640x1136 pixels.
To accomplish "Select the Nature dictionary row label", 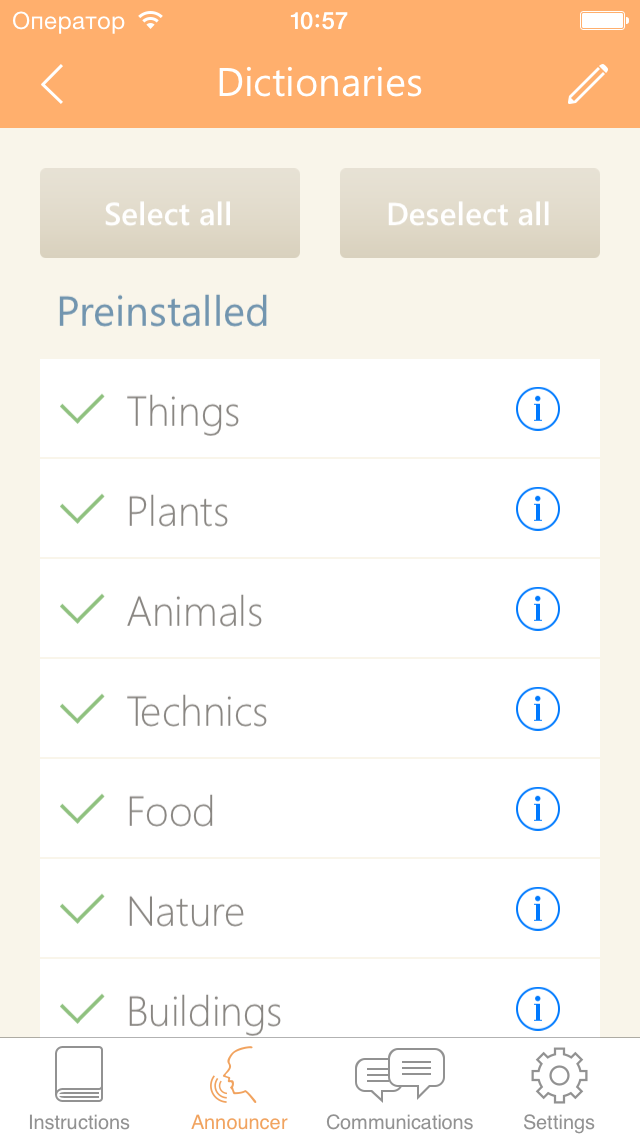I will pos(186,911).
